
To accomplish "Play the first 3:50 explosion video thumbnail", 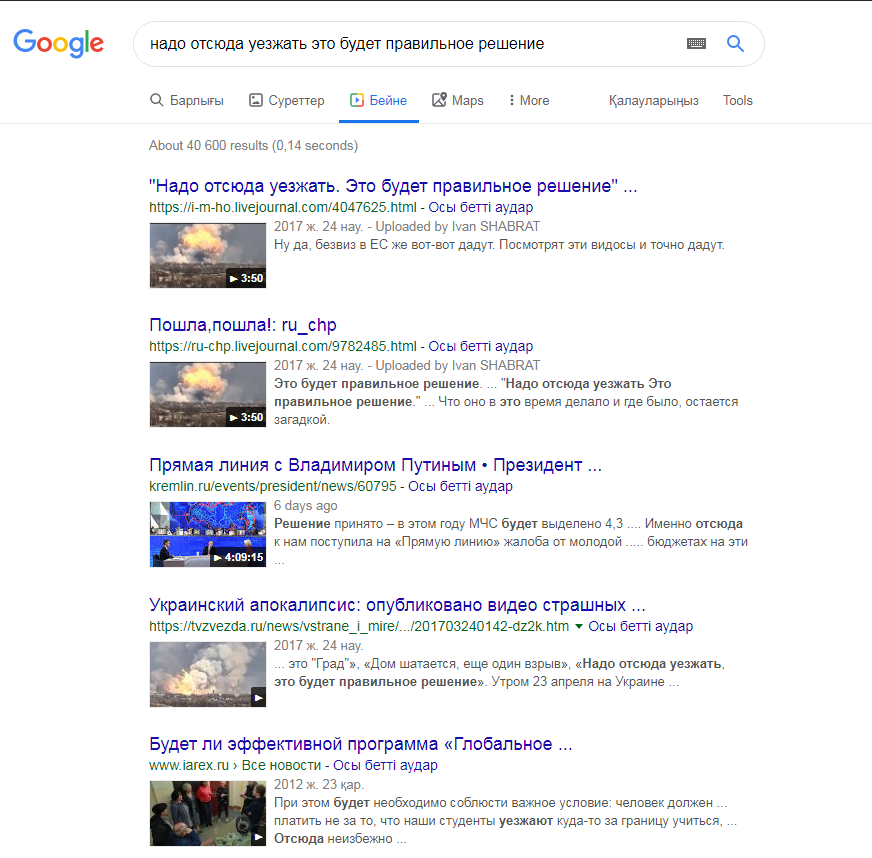I will coord(208,254).
